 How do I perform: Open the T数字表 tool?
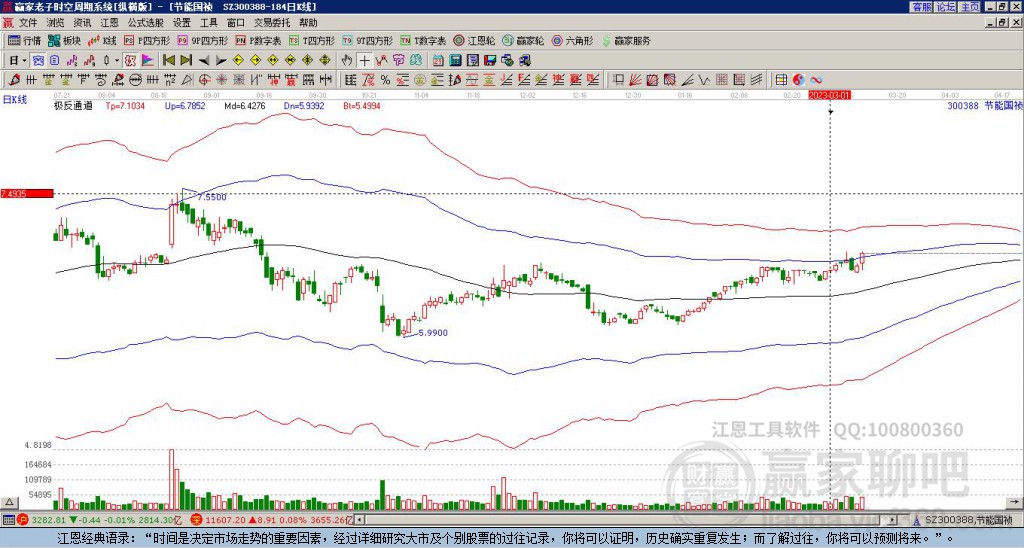click(423, 40)
